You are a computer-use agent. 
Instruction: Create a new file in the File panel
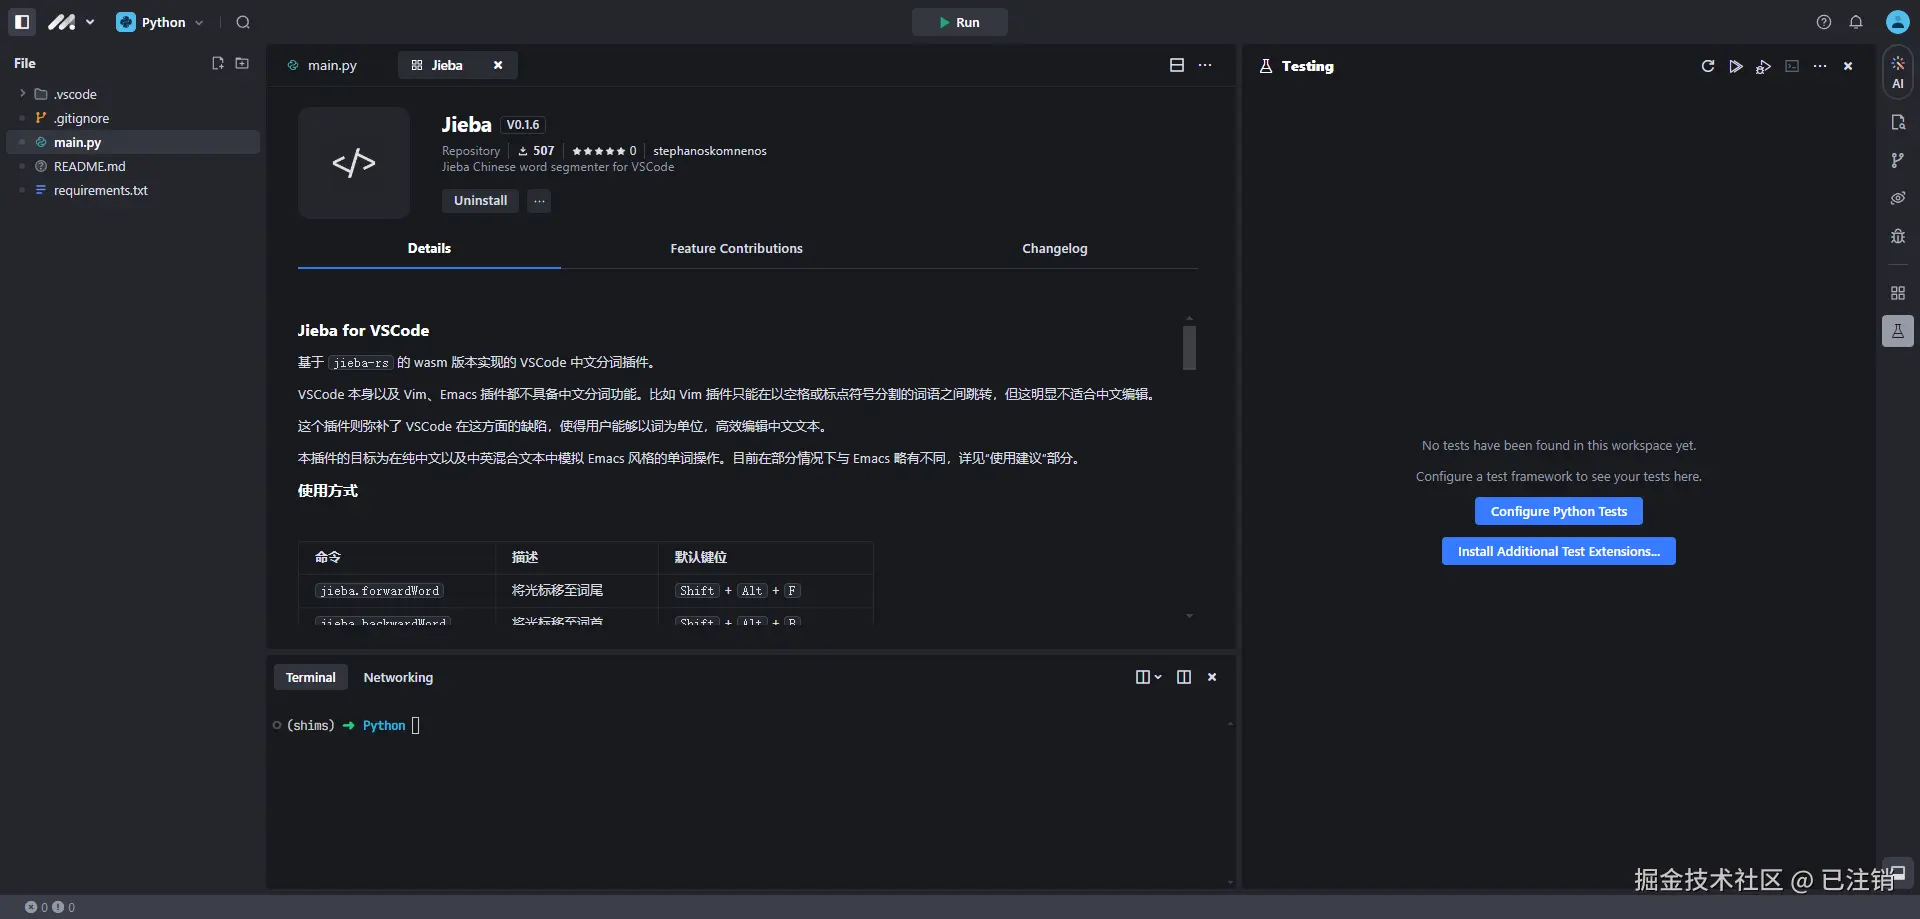coord(218,63)
